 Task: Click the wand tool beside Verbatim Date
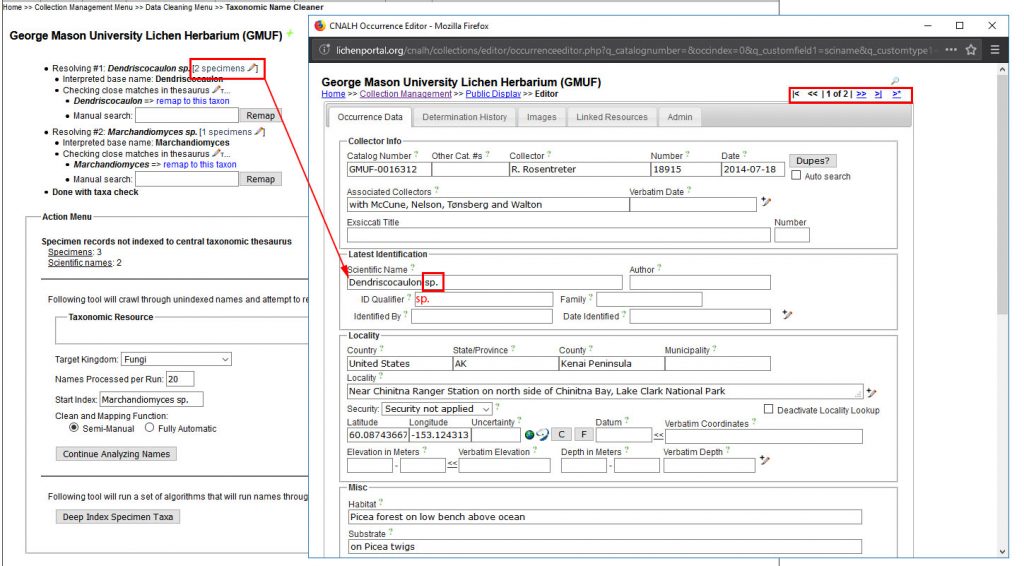coord(766,202)
